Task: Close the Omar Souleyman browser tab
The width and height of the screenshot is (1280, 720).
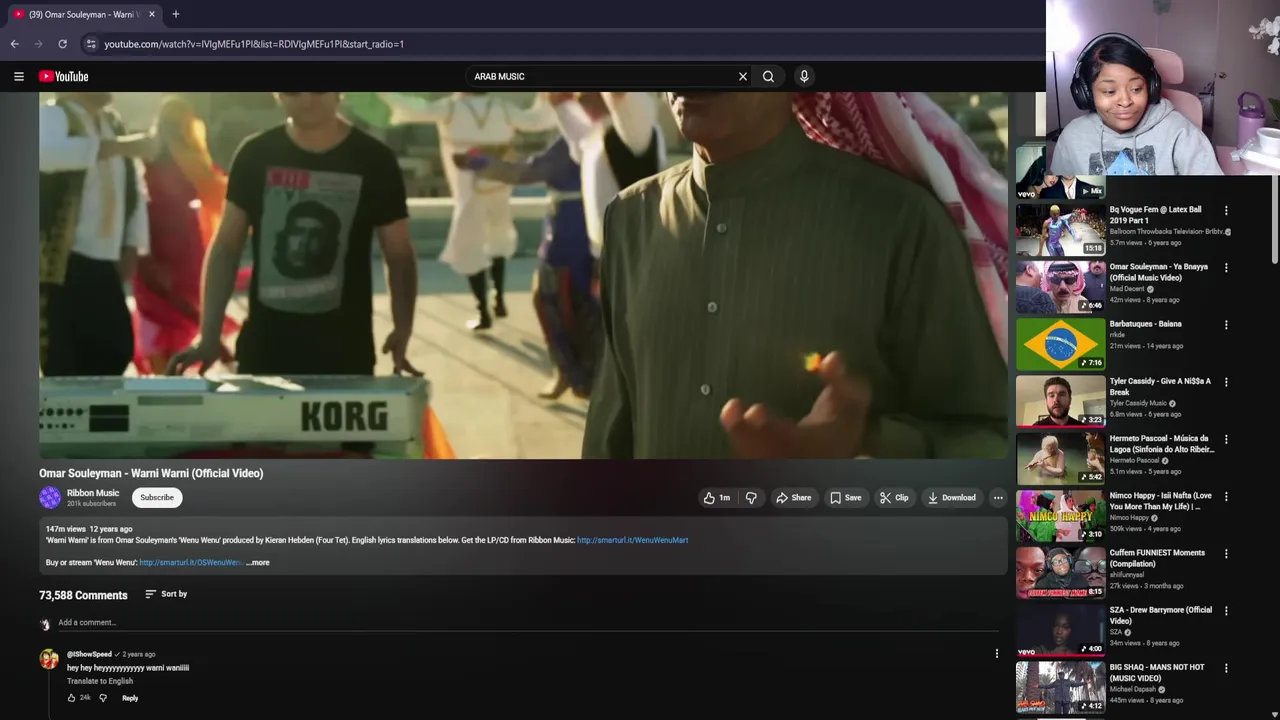Action: pos(152,14)
